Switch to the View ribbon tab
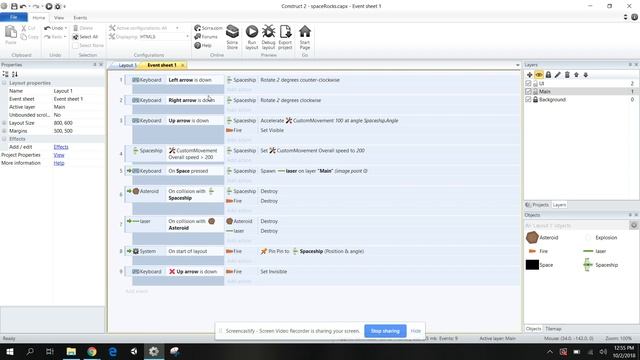 click(59, 18)
